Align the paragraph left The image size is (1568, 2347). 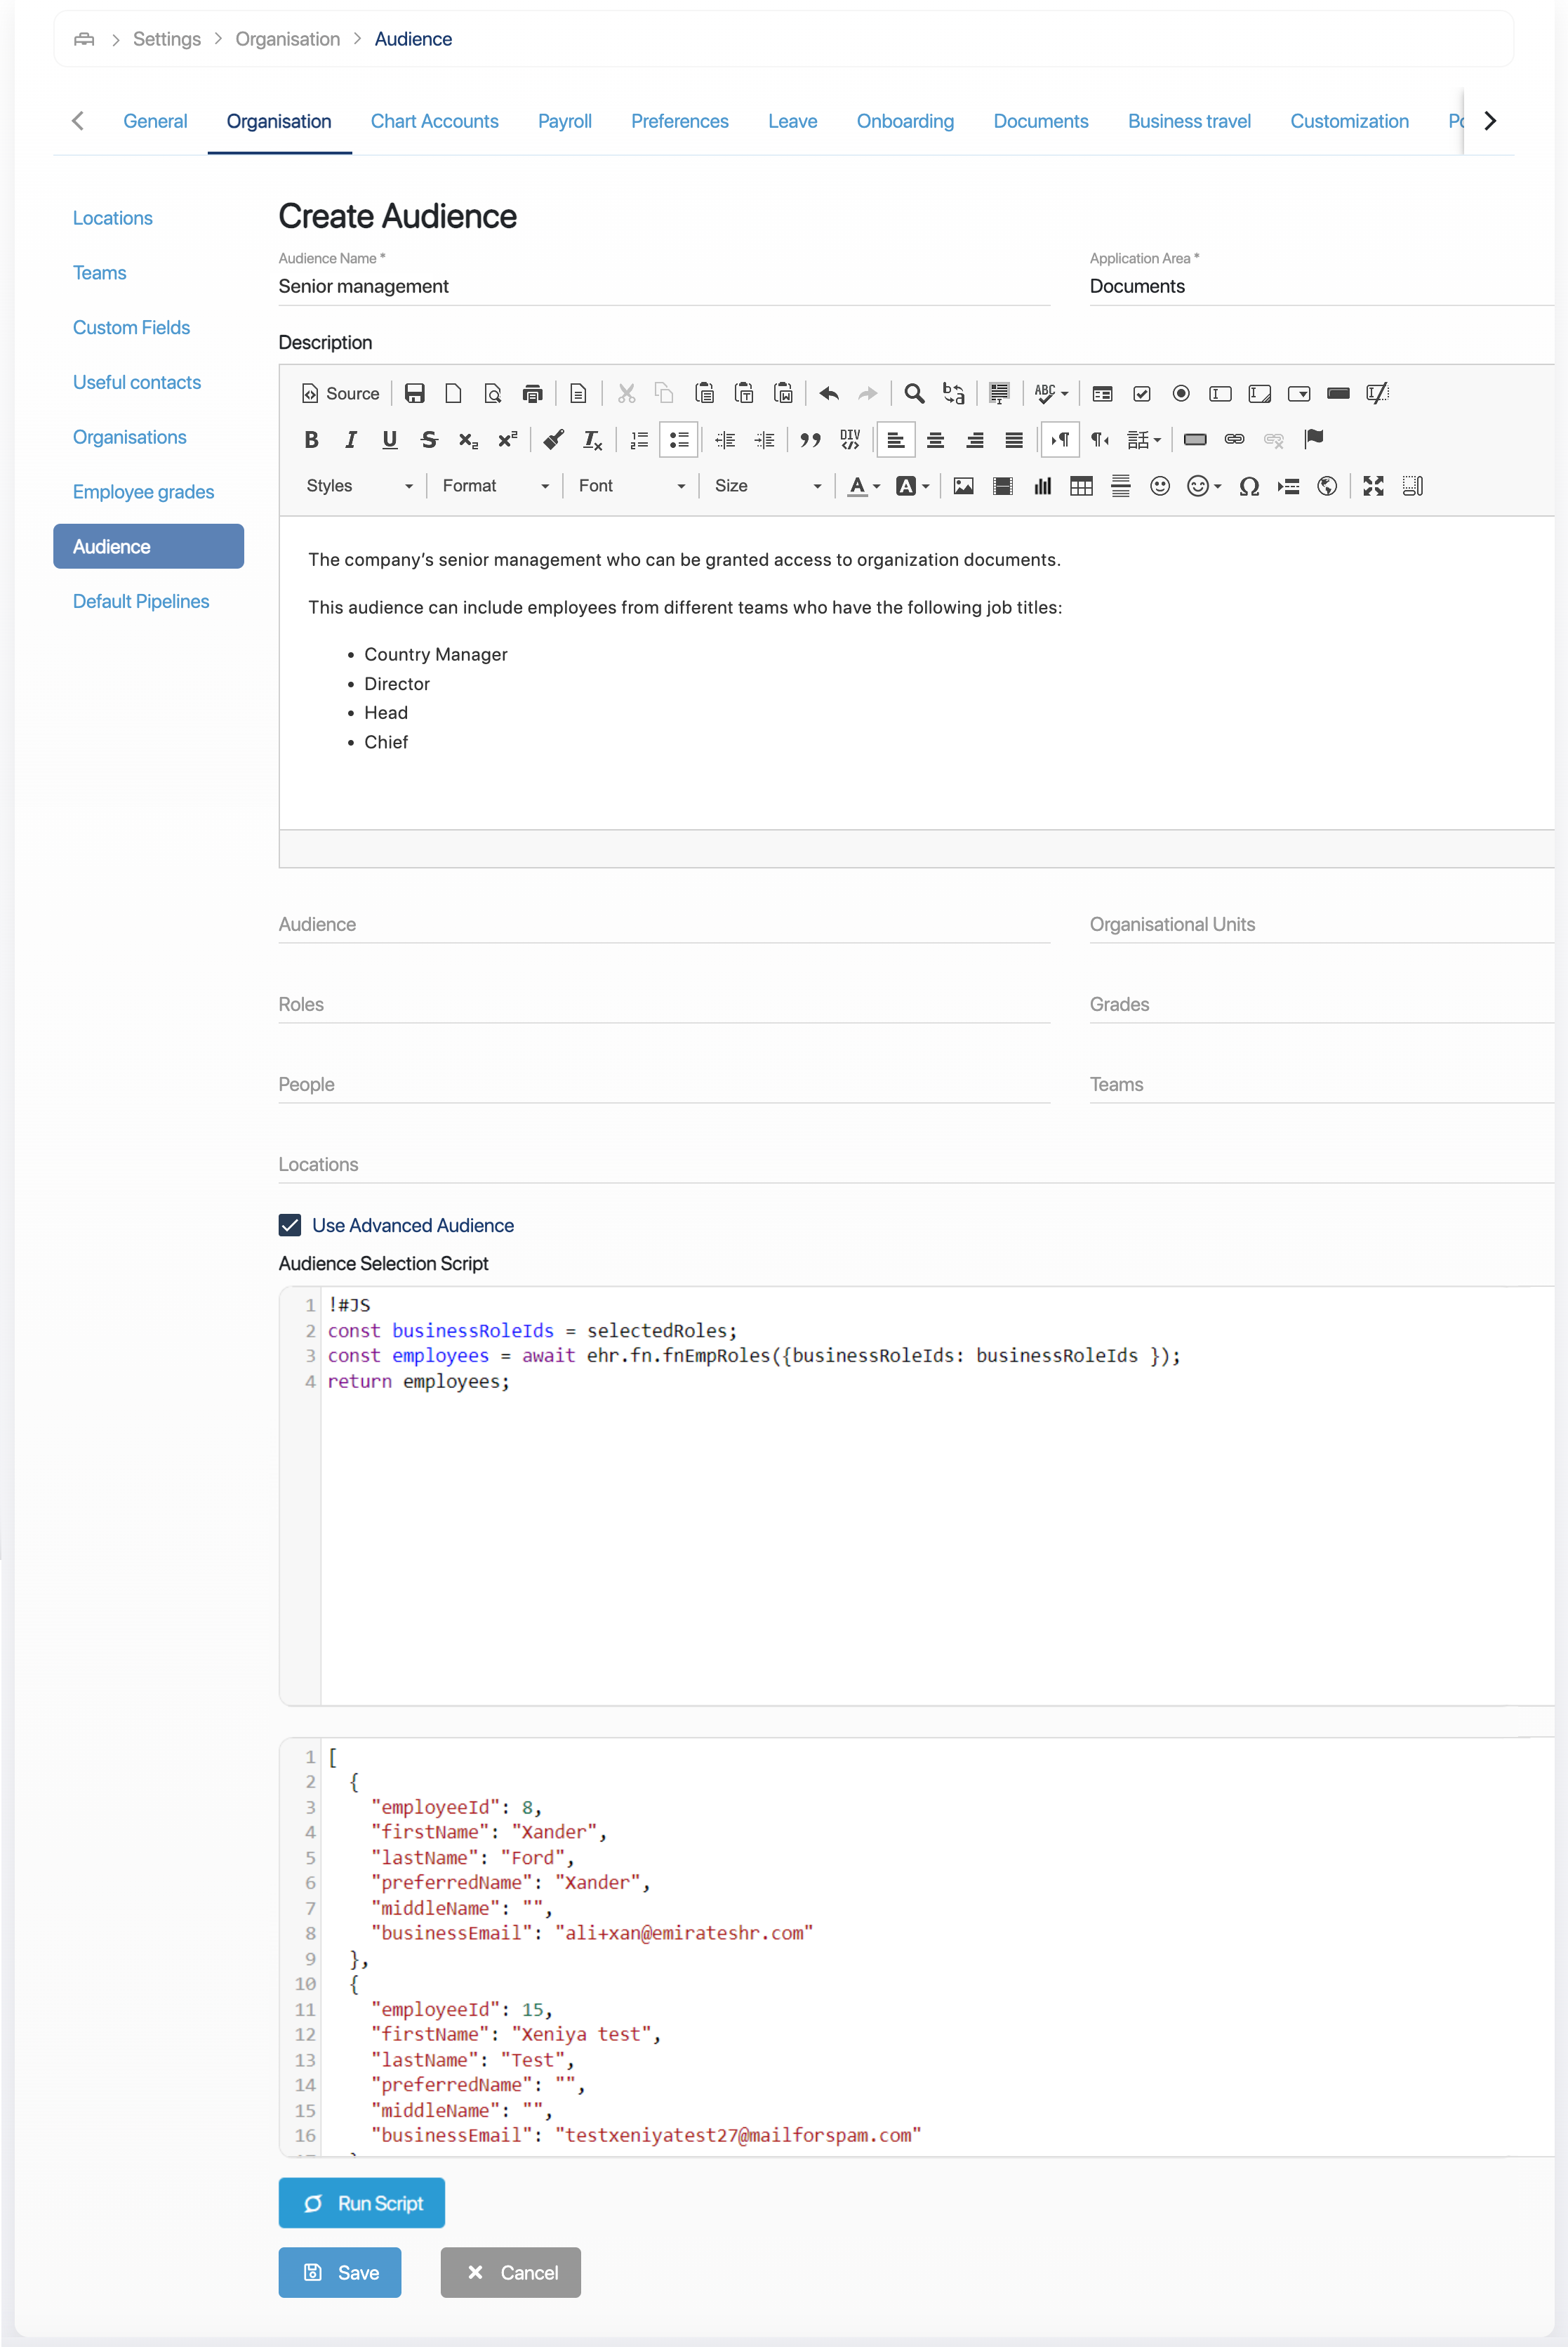(896, 439)
